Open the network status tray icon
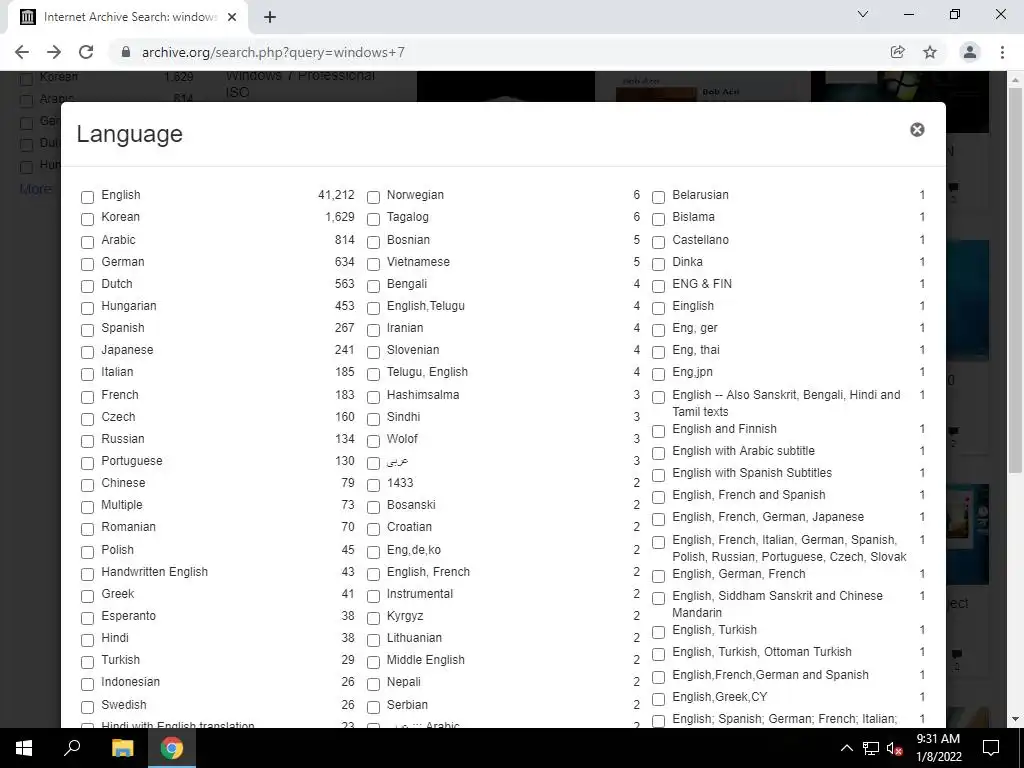Viewport: 1024px width, 768px height. click(x=871, y=748)
